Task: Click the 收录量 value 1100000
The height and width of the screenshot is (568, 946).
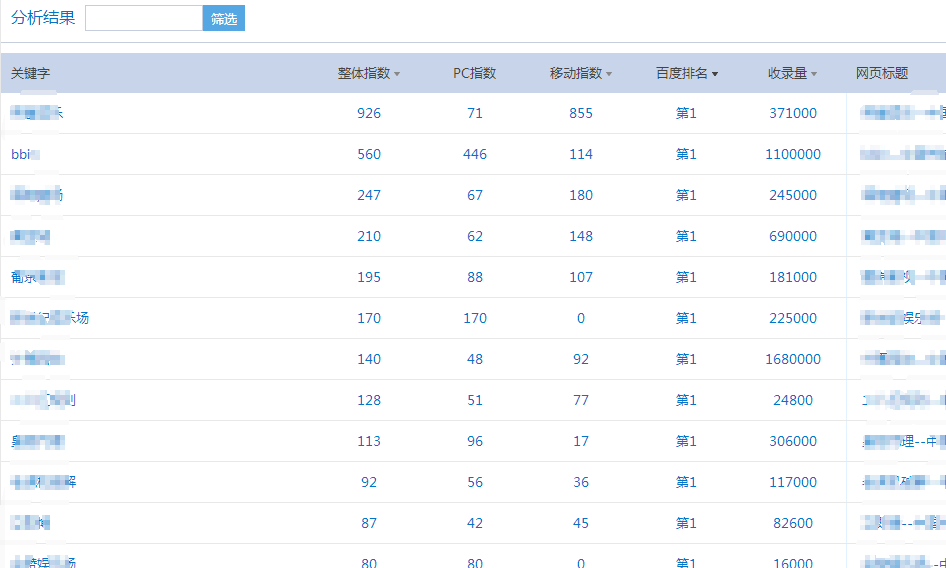Action: click(x=793, y=154)
